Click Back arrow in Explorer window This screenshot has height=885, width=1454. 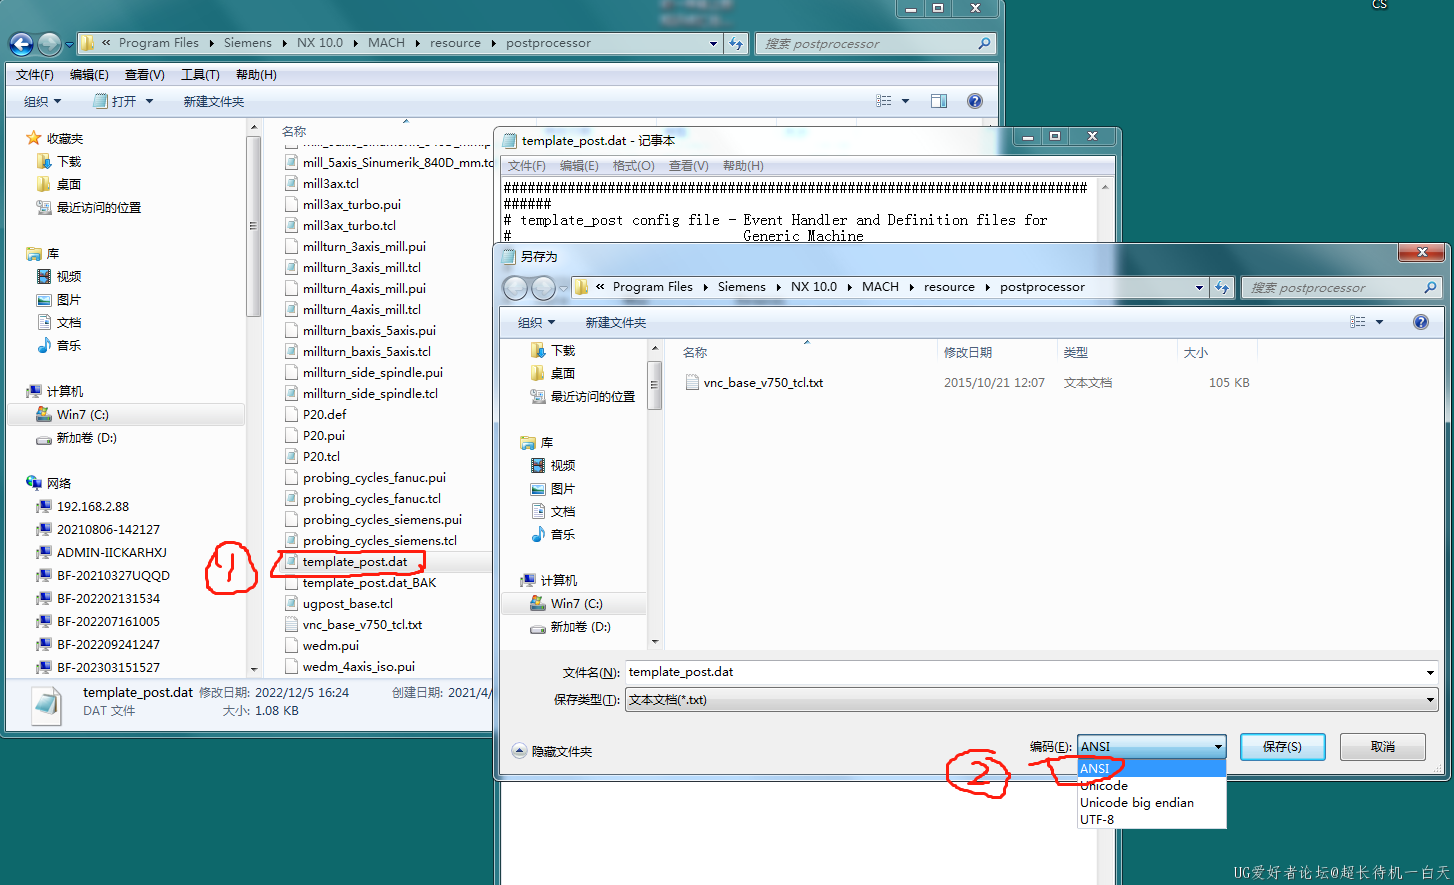[21, 44]
